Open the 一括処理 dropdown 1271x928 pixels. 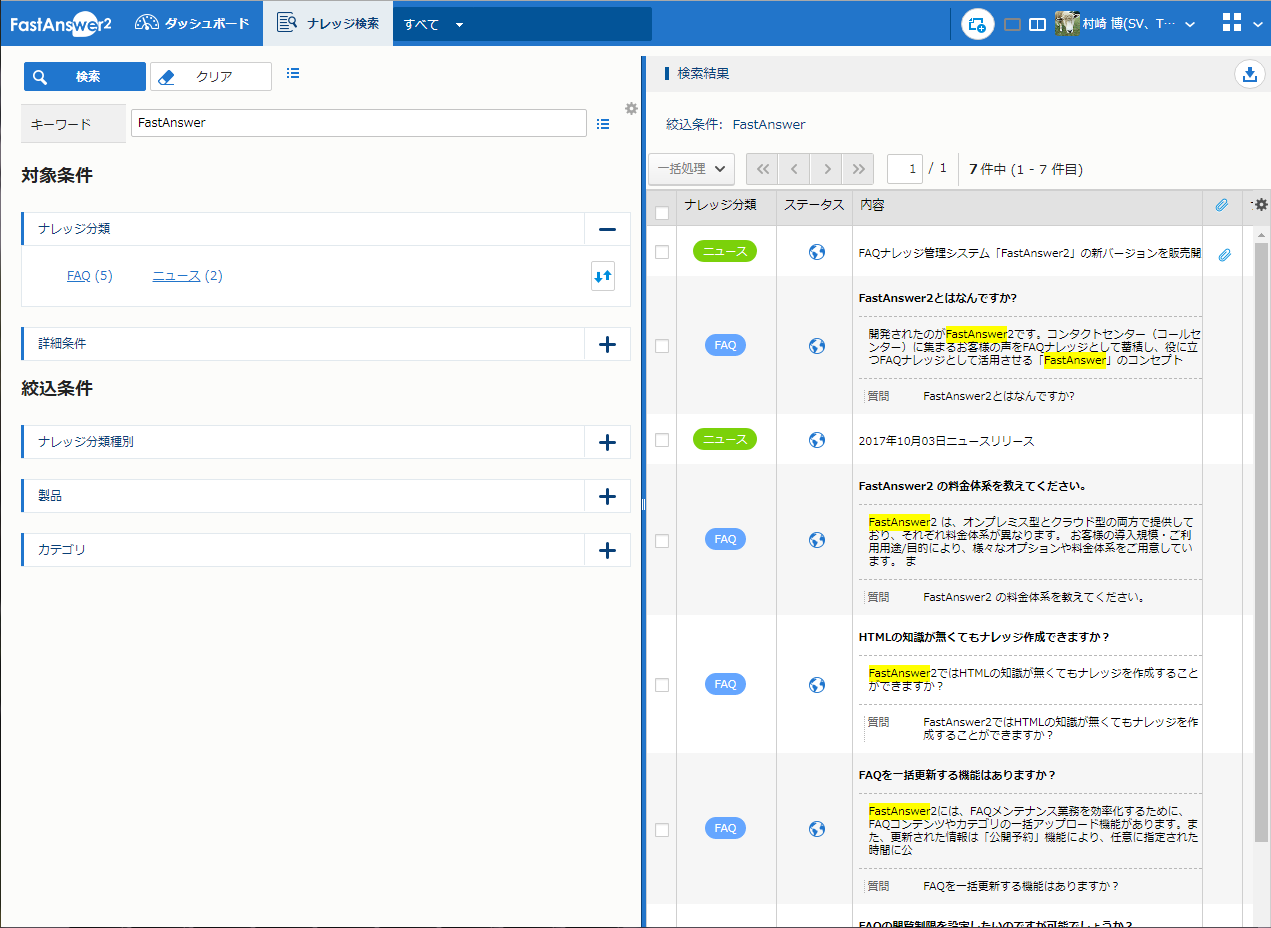click(691, 169)
